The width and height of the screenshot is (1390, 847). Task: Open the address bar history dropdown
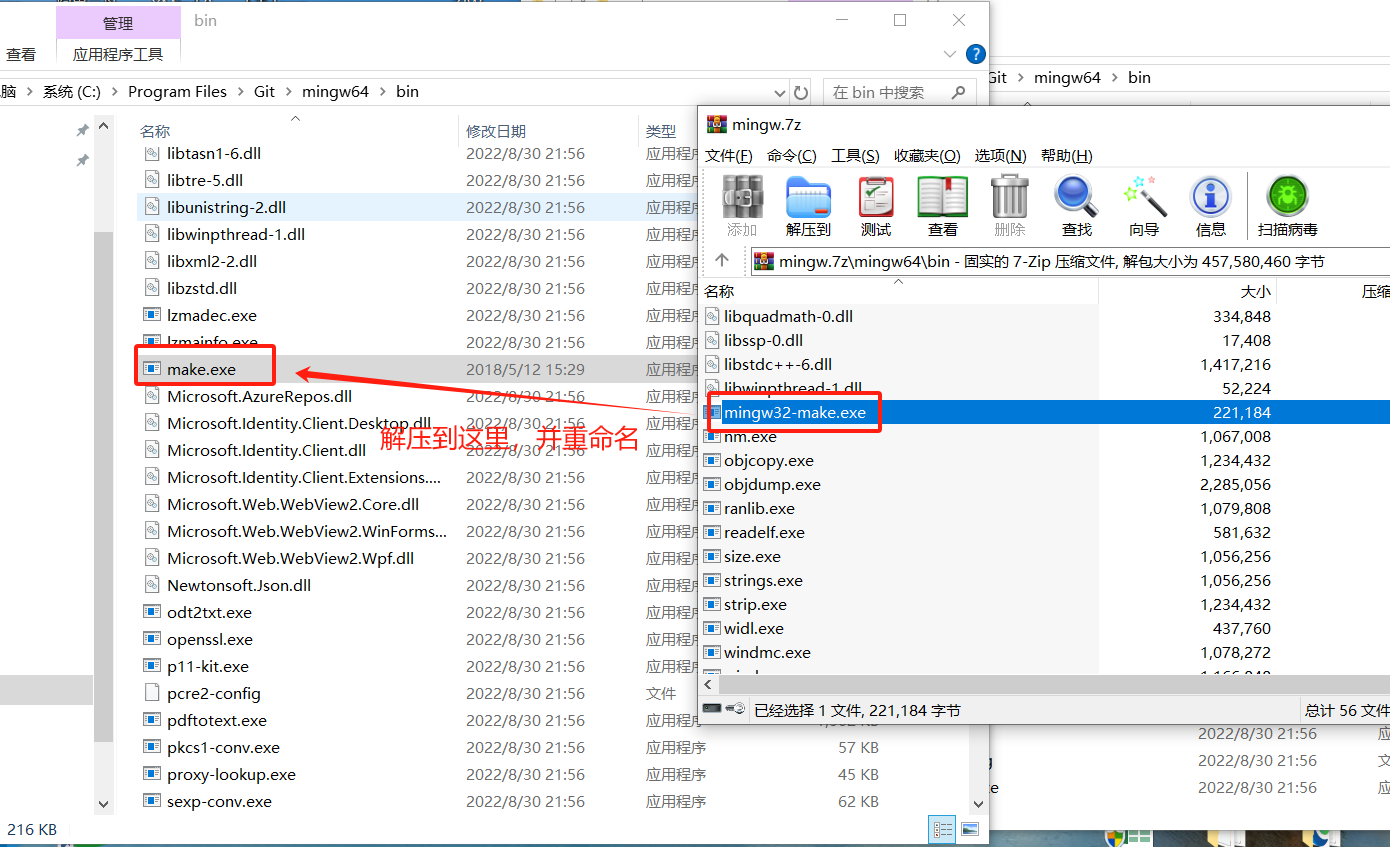pyautogui.click(x=778, y=92)
